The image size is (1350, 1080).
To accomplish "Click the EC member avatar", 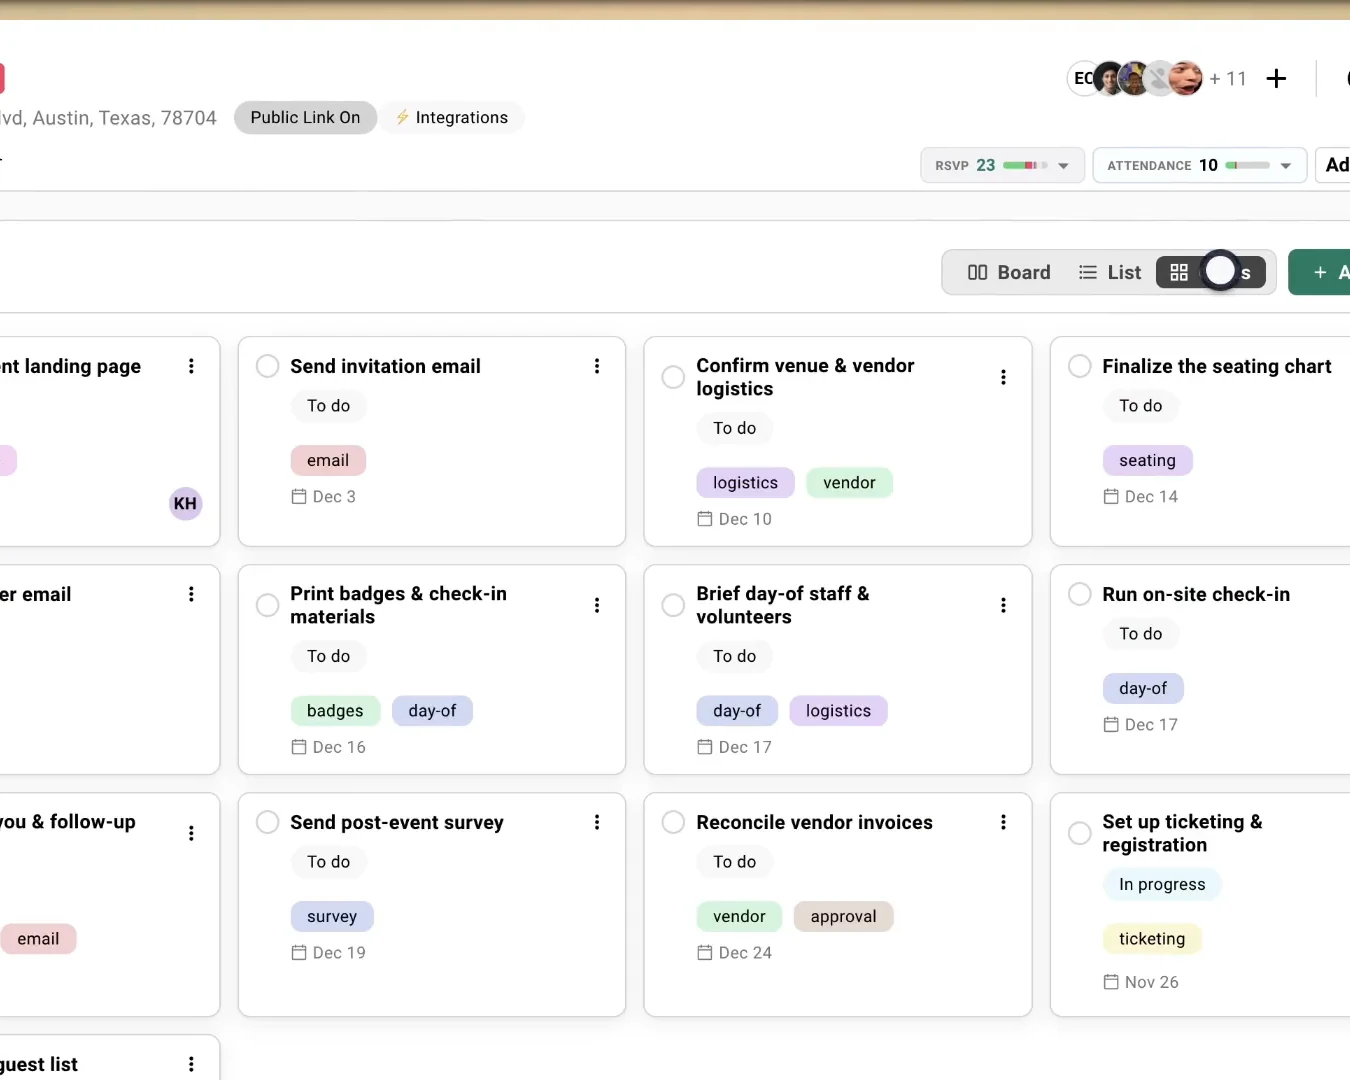I will pyautogui.click(x=1081, y=78).
